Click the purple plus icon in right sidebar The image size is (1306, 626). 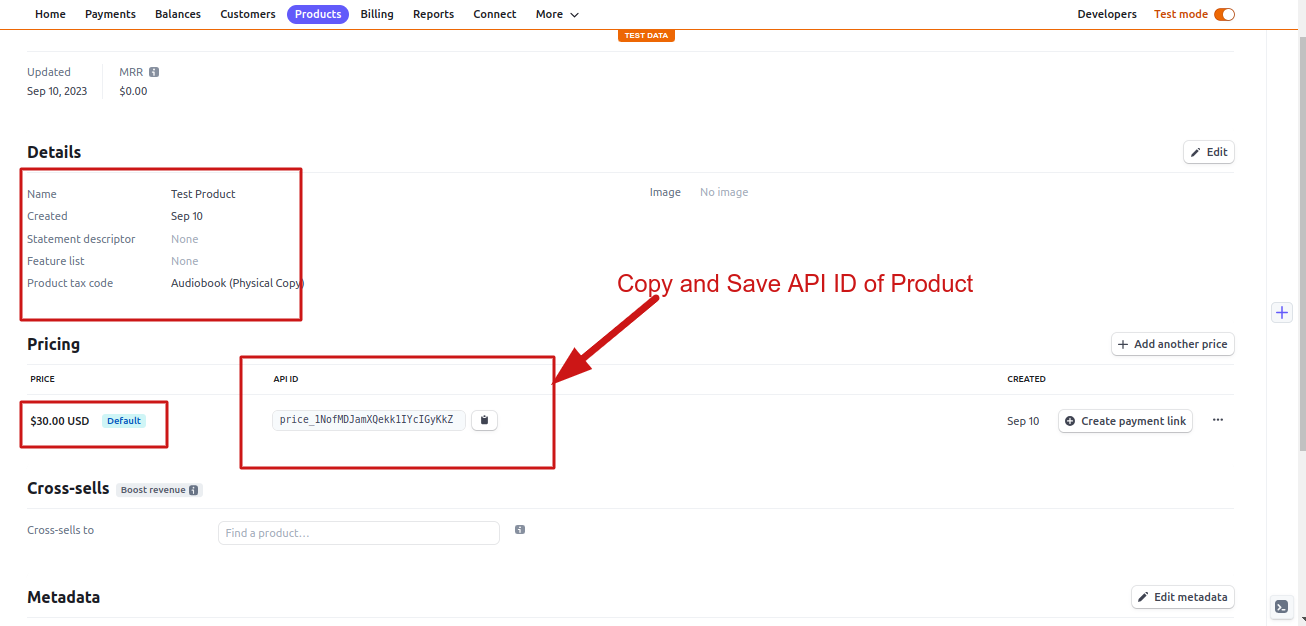click(1282, 312)
